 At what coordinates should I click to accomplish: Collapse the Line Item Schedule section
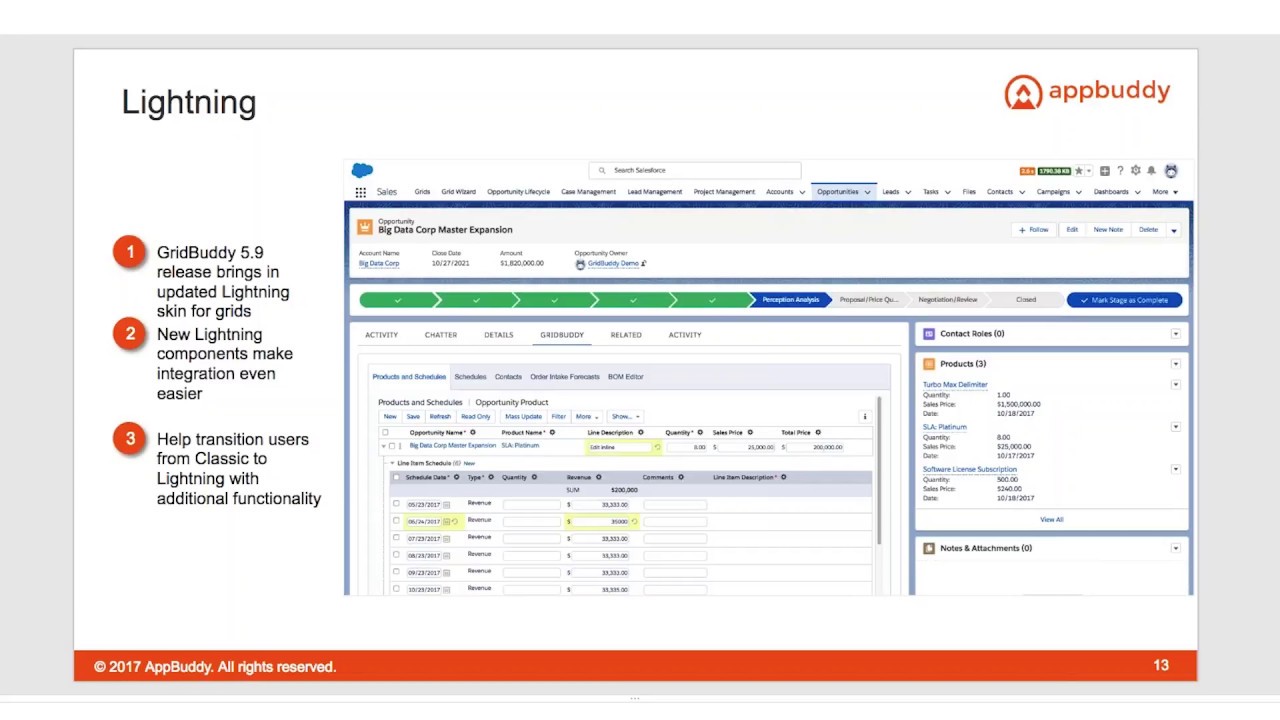[392, 464]
